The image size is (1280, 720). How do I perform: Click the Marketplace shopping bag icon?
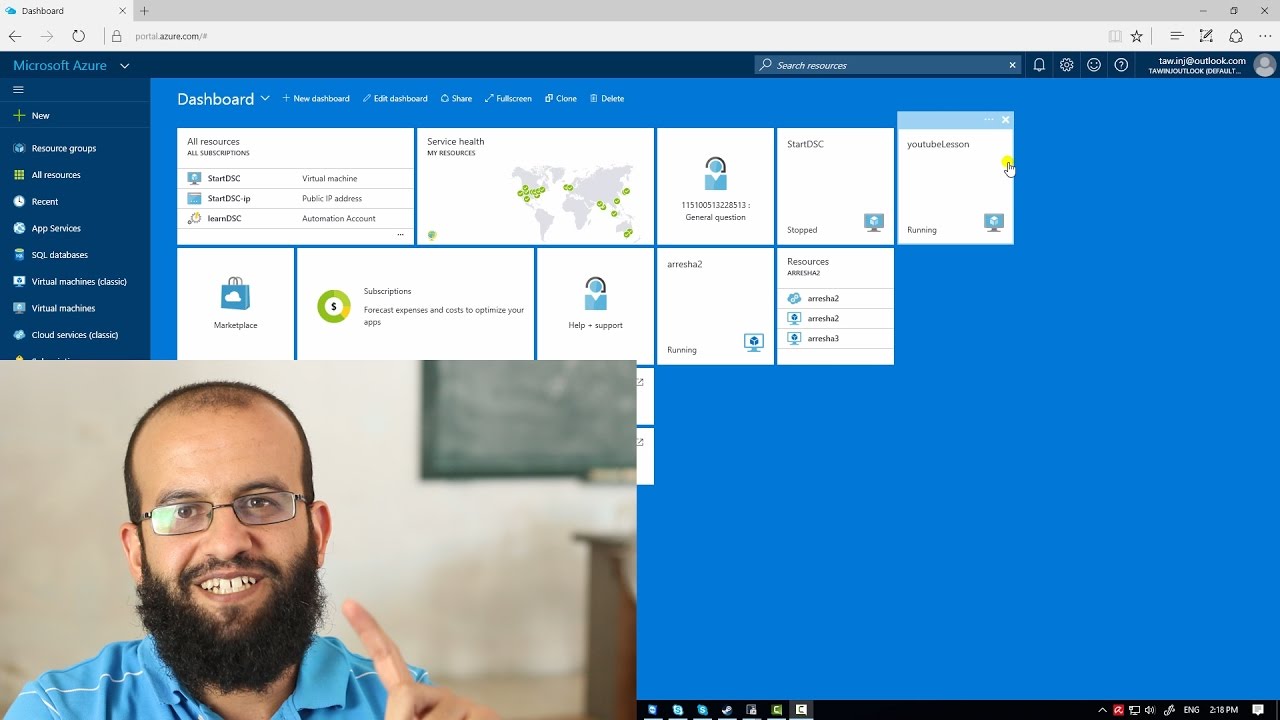click(235, 294)
